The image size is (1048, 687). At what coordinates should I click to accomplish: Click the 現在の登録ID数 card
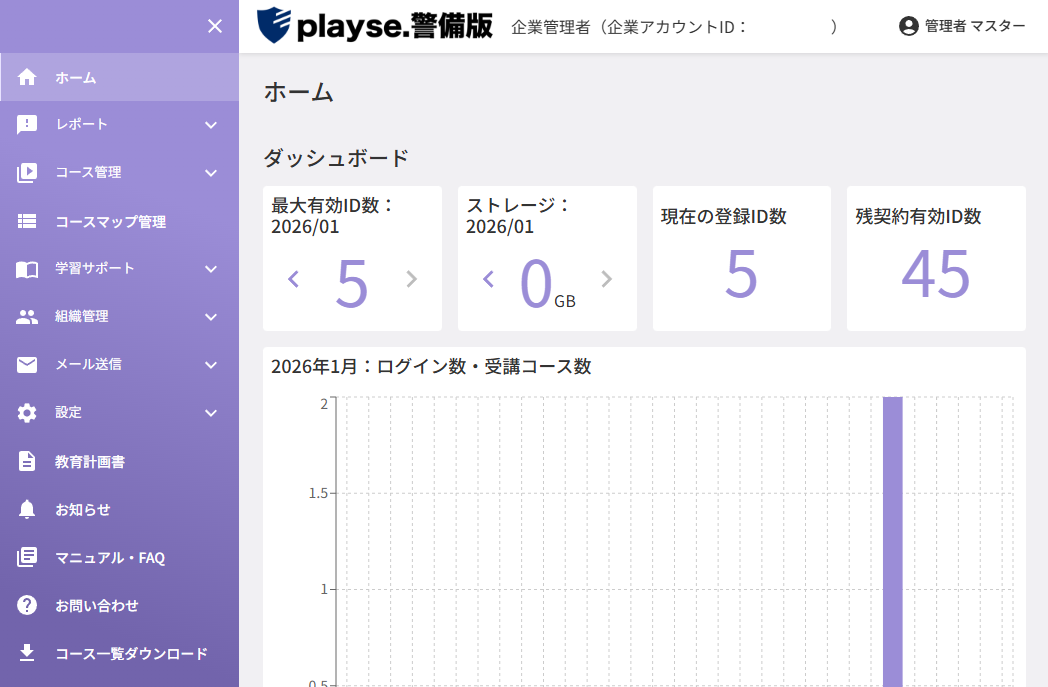click(x=742, y=258)
